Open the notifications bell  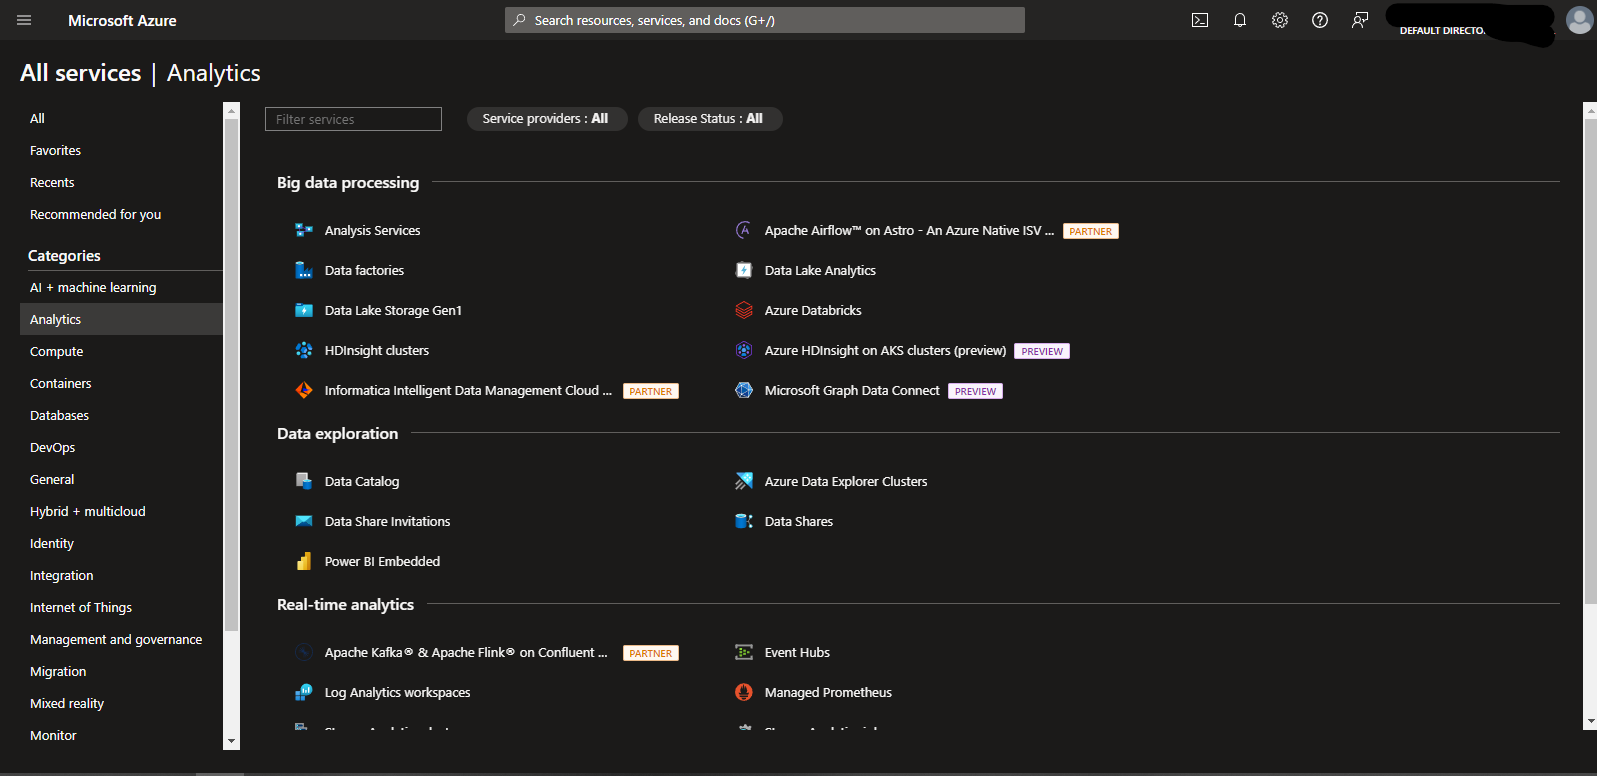tap(1240, 20)
